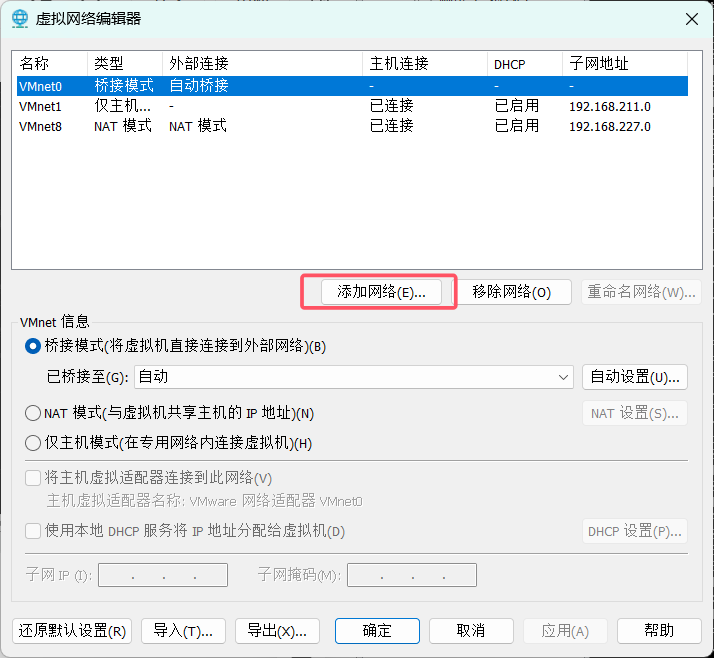Screen dimensions: 714x658
Task: Click the 应用(A) button
Action: click(x=565, y=631)
